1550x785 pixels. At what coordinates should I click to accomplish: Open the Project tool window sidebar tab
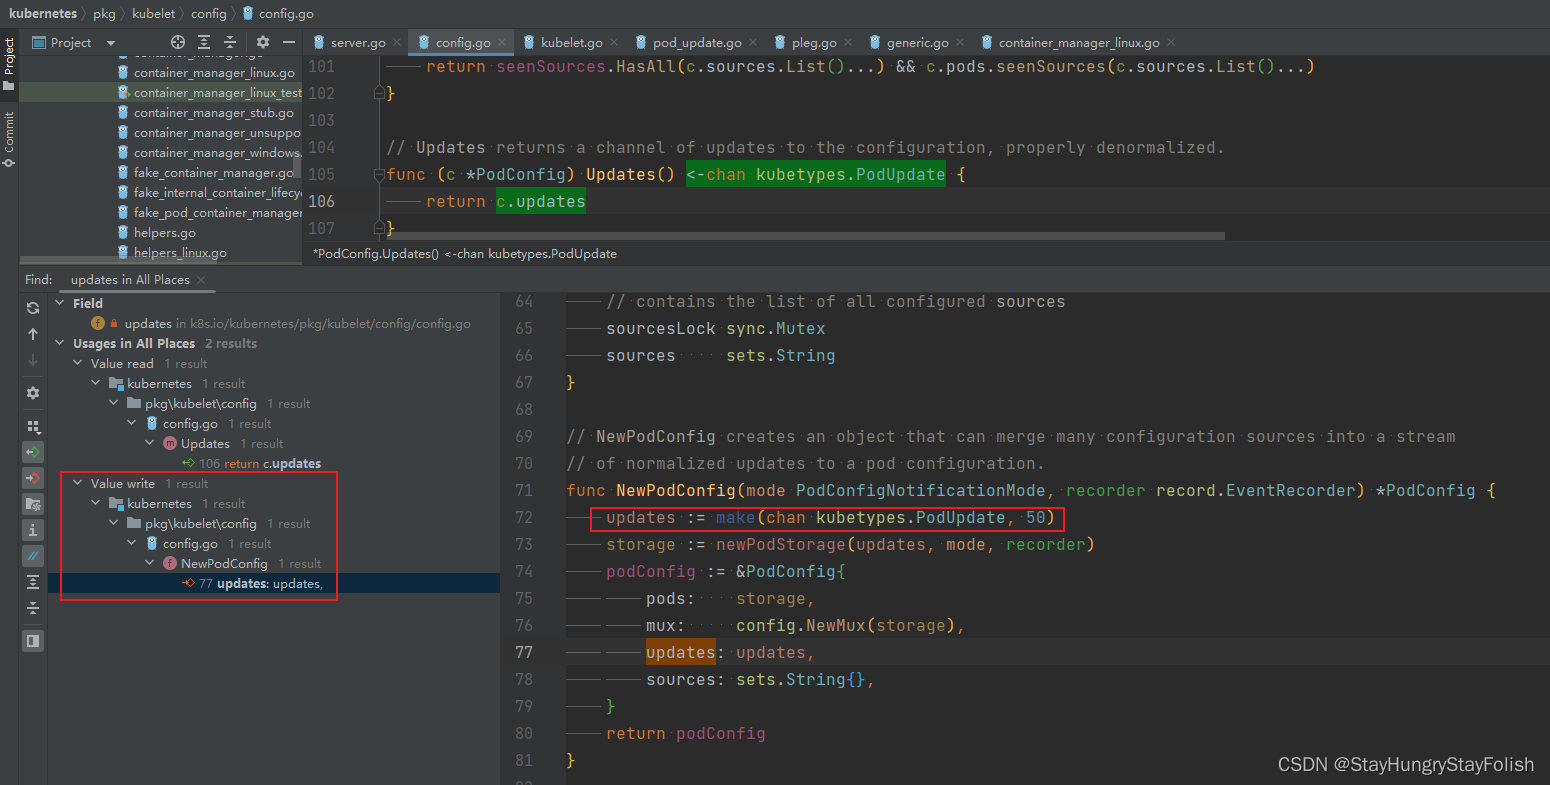[9, 63]
